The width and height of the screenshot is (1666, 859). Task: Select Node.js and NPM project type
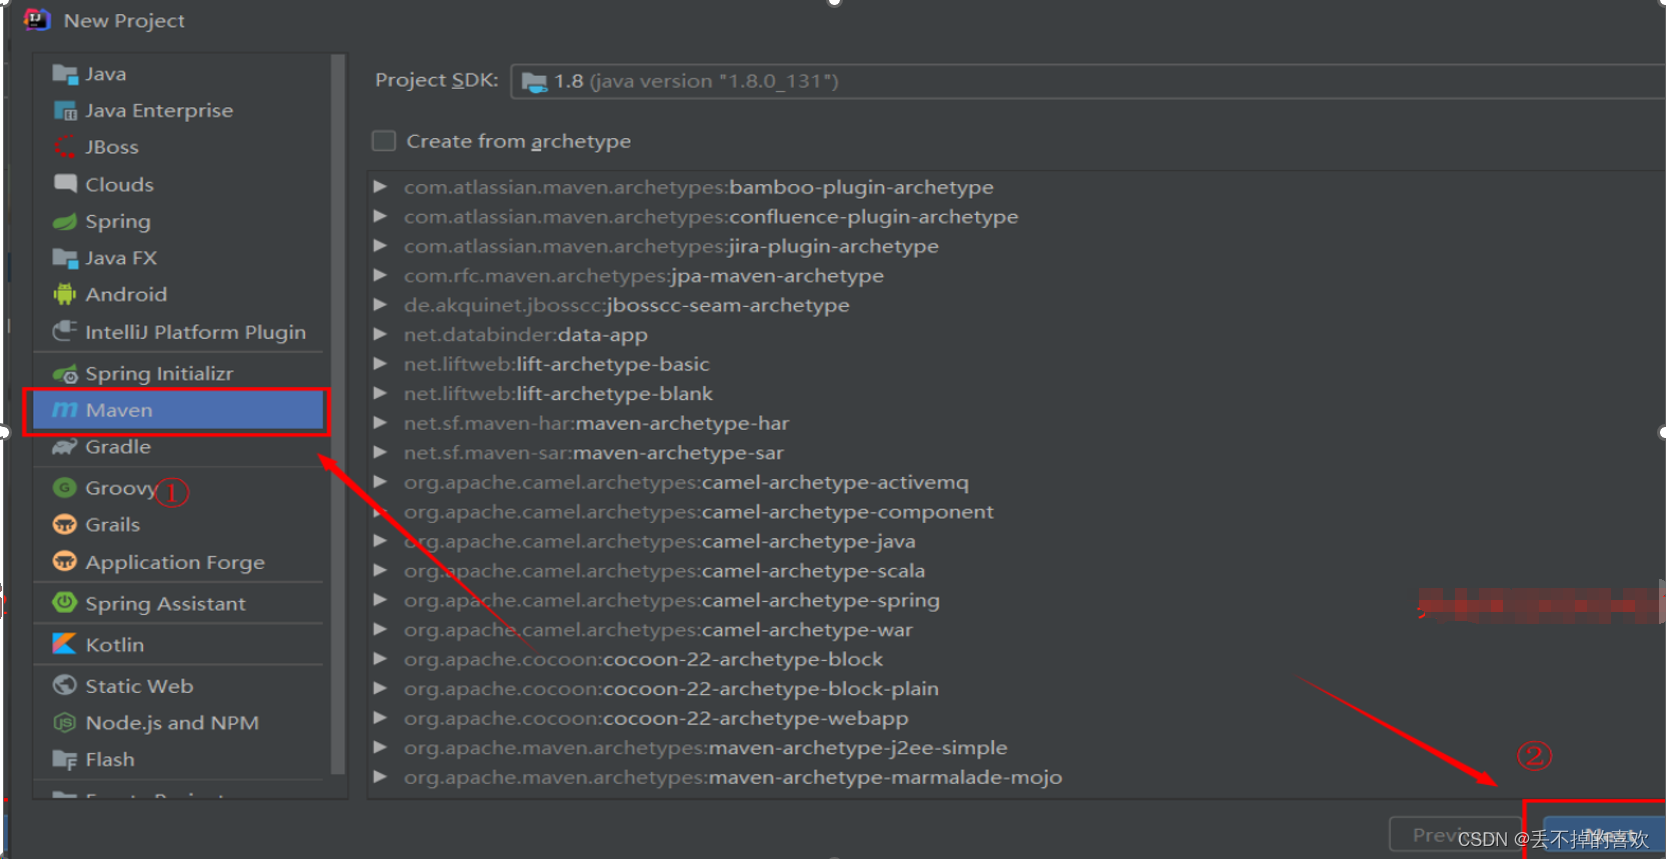[x=180, y=723]
